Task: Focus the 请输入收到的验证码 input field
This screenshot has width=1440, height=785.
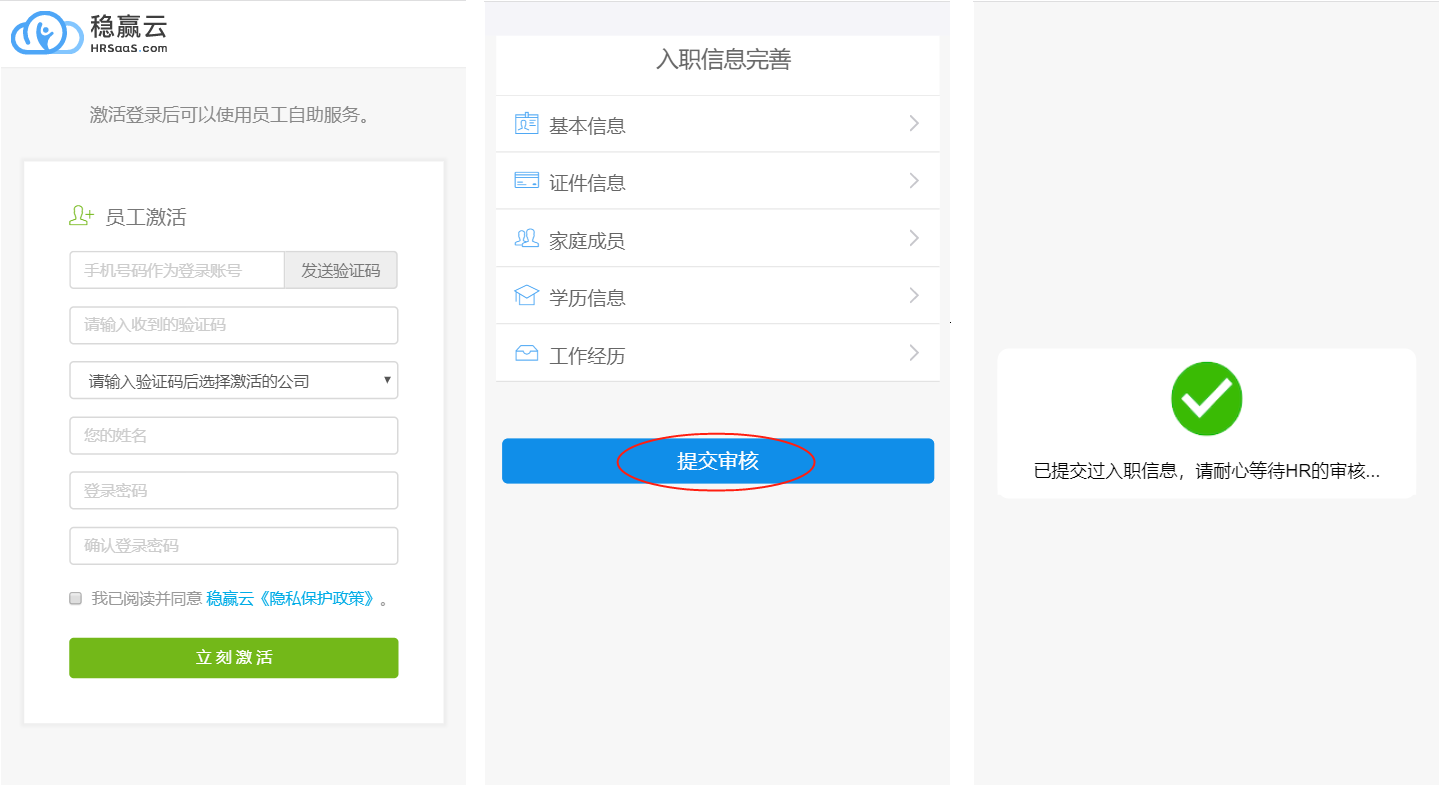Action: [234, 325]
